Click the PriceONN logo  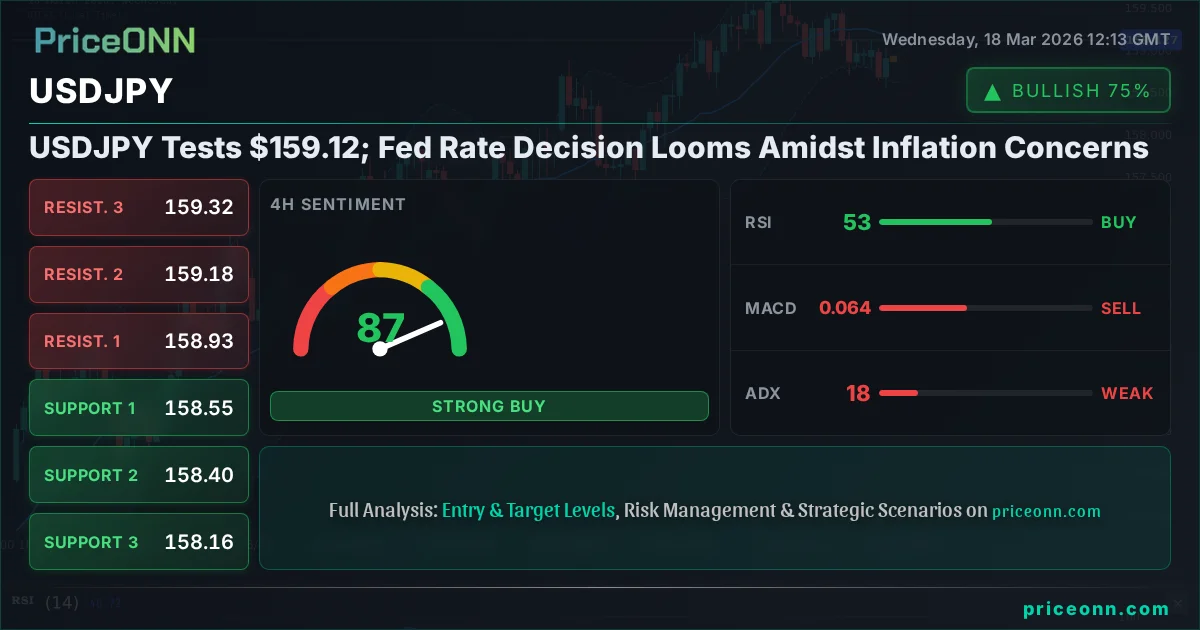[x=115, y=40]
